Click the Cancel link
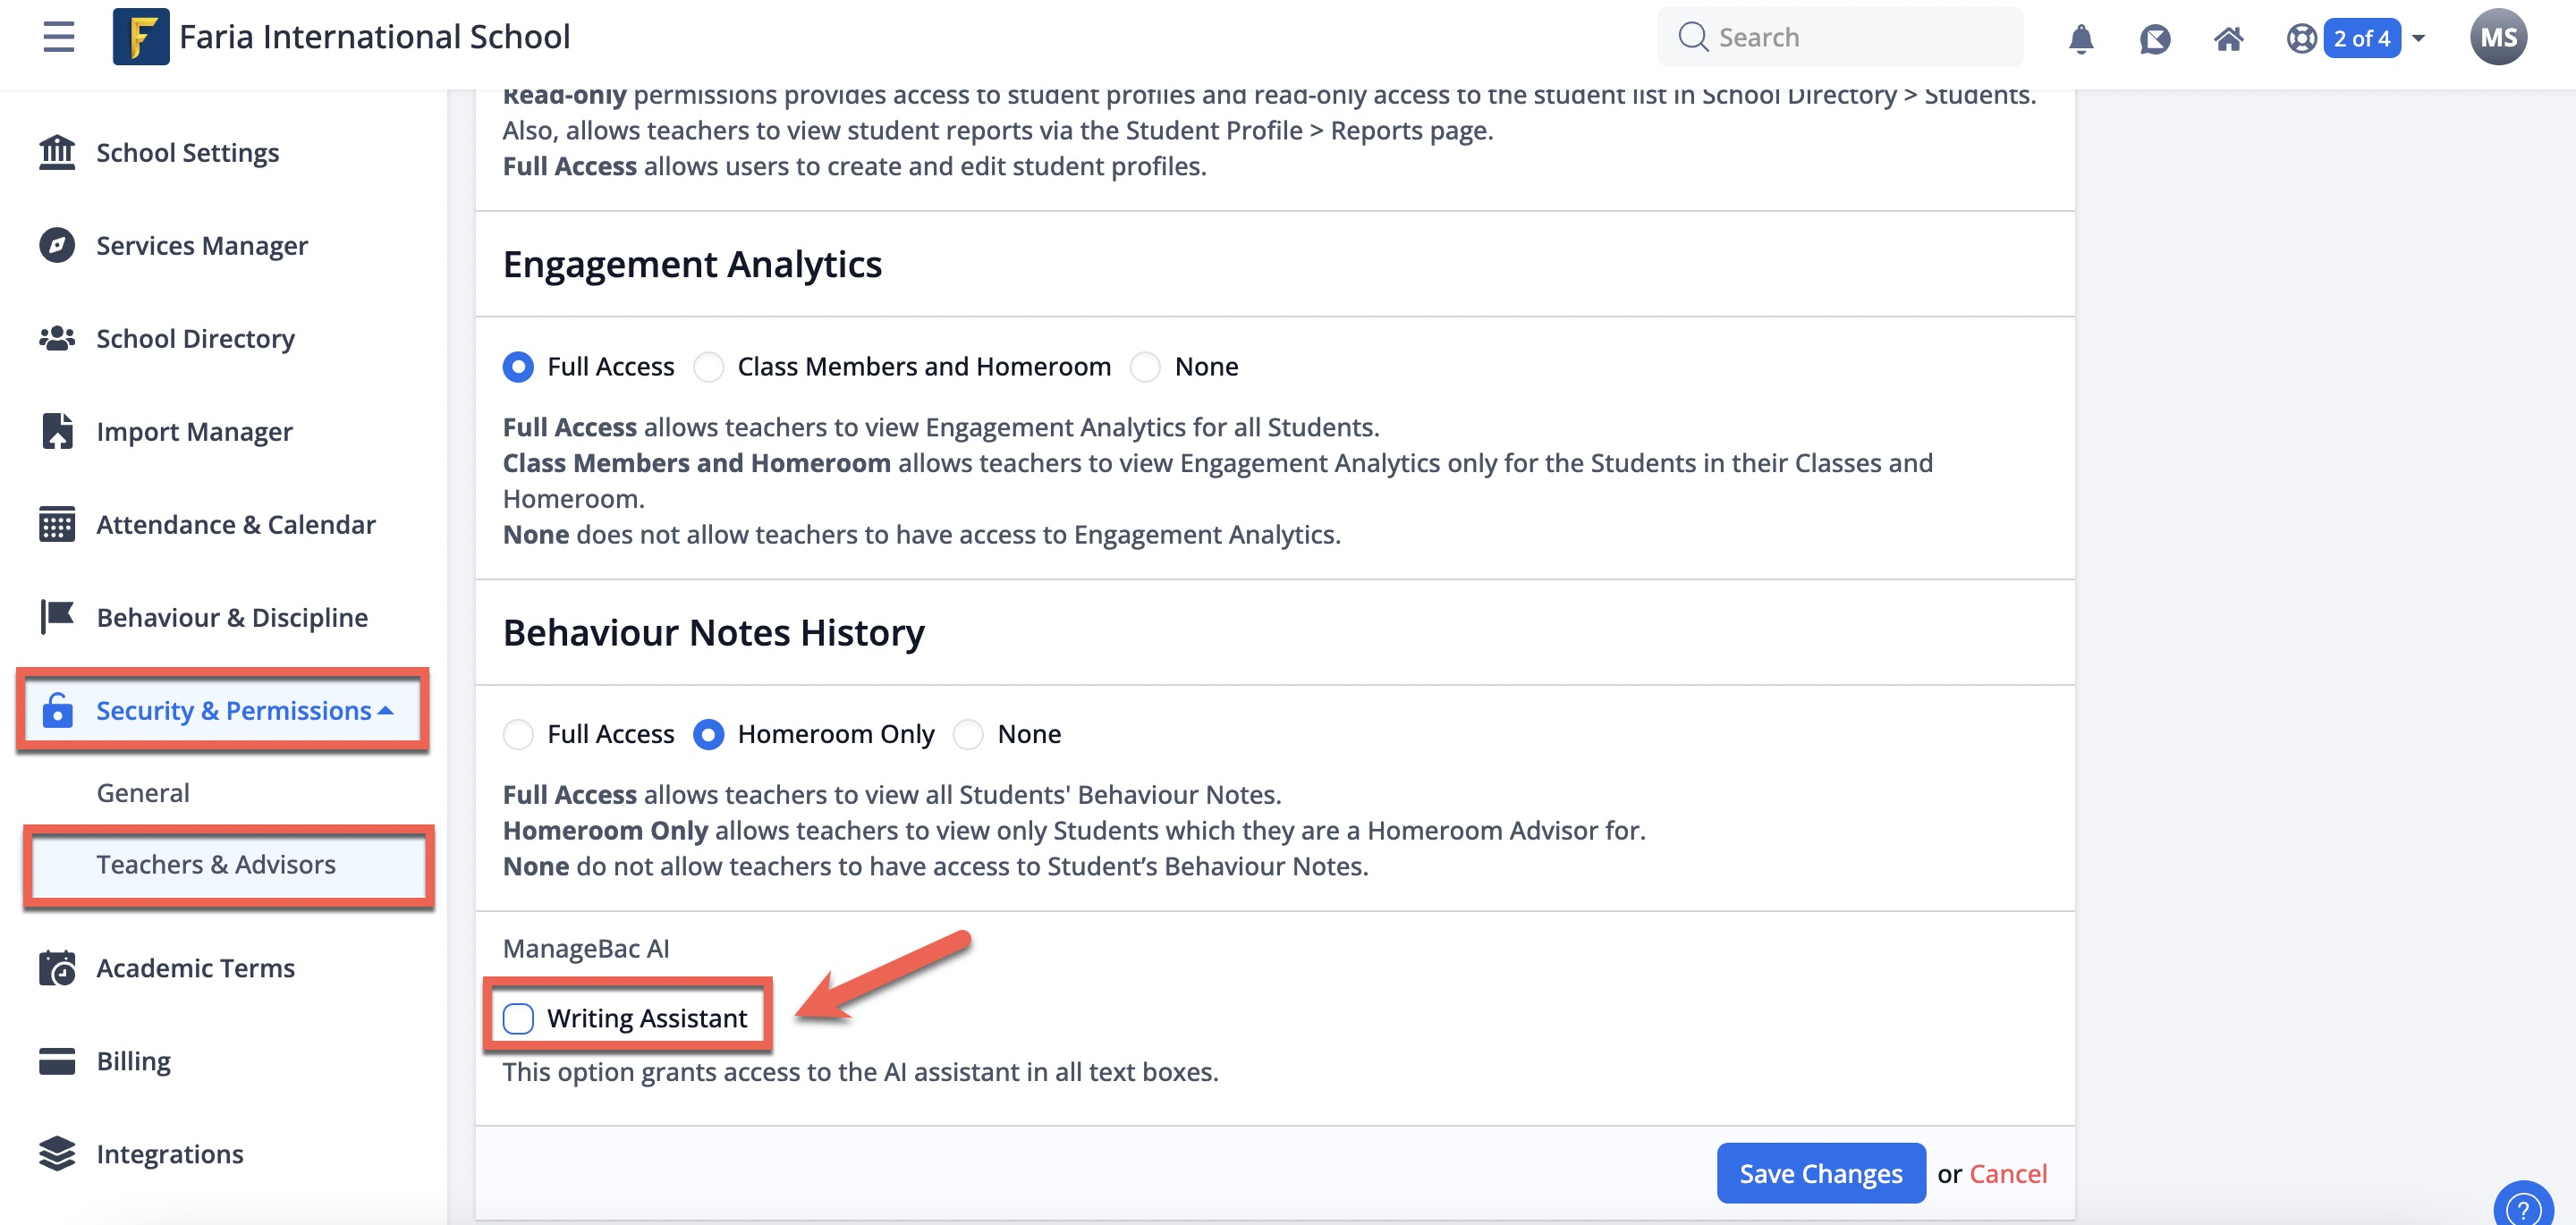This screenshot has height=1225, width=2576. (2007, 1173)
